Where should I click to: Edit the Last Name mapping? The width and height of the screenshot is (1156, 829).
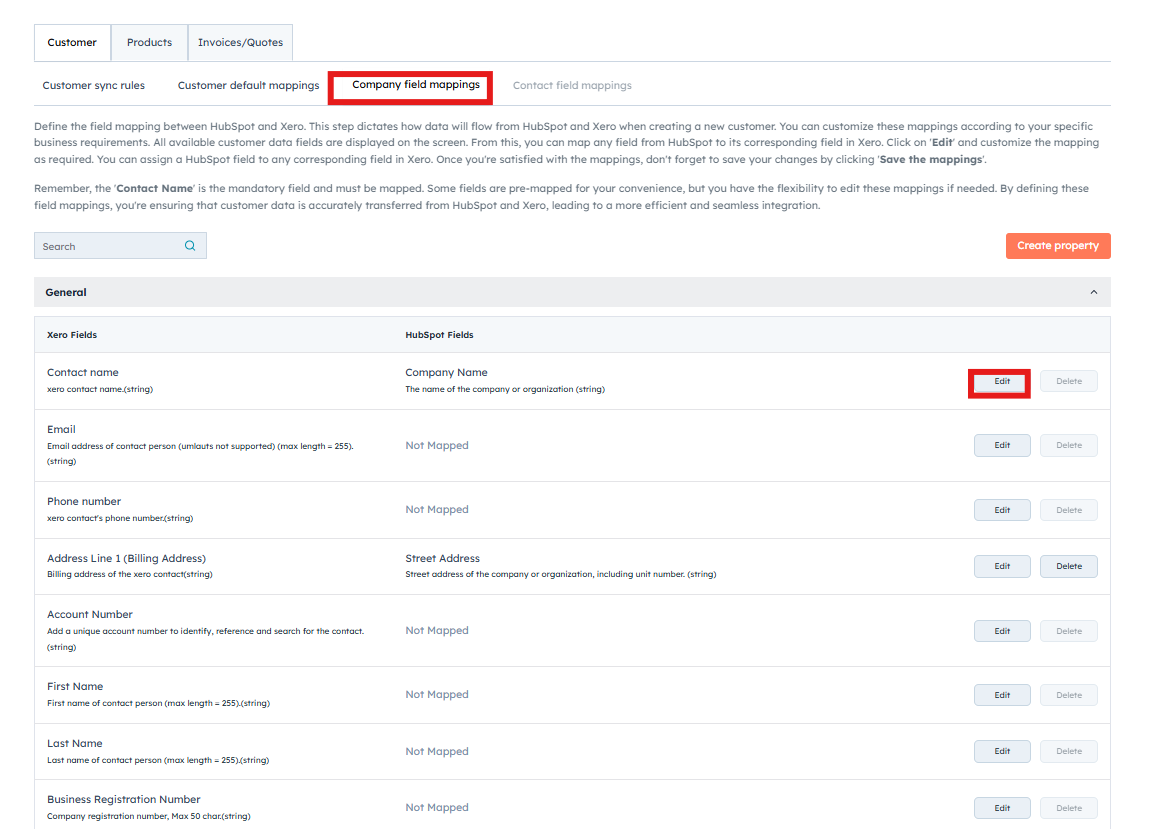pos(1002,751)
